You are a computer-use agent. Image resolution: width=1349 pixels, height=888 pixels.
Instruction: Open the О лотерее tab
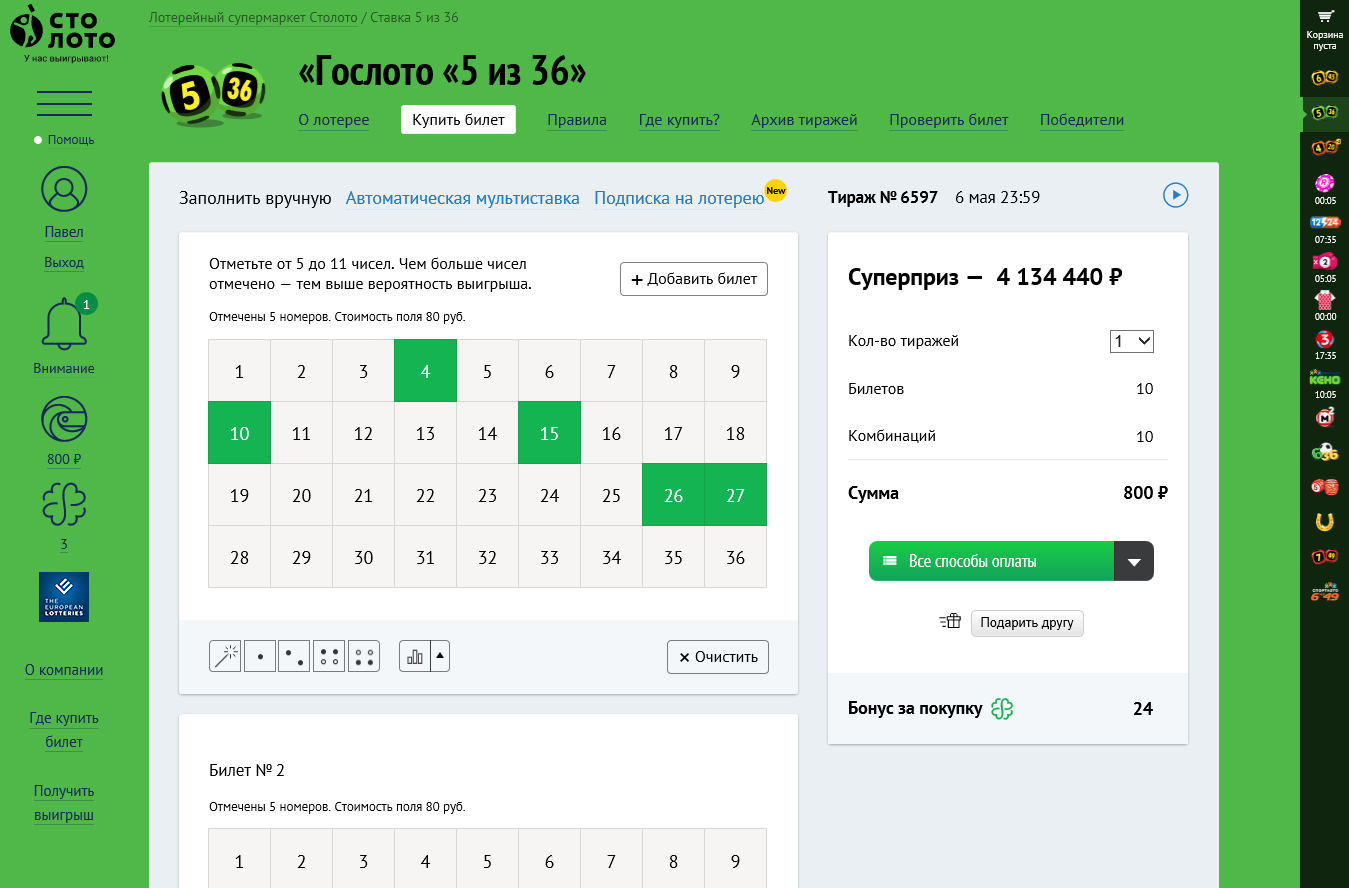334,120
